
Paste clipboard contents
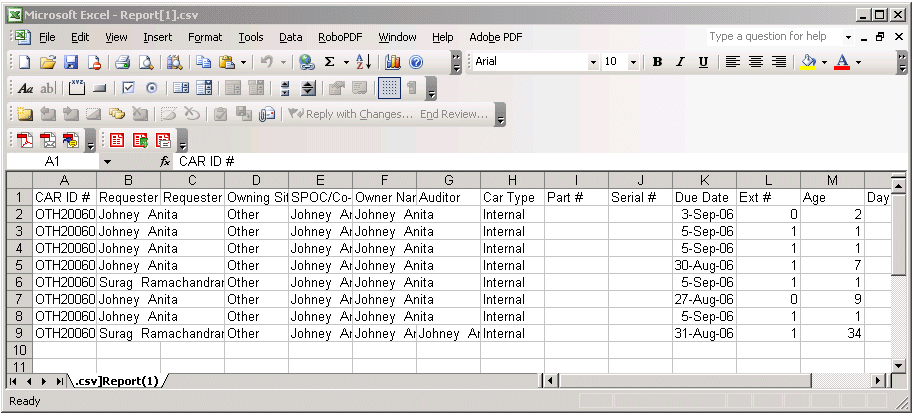tap(227, 62)
